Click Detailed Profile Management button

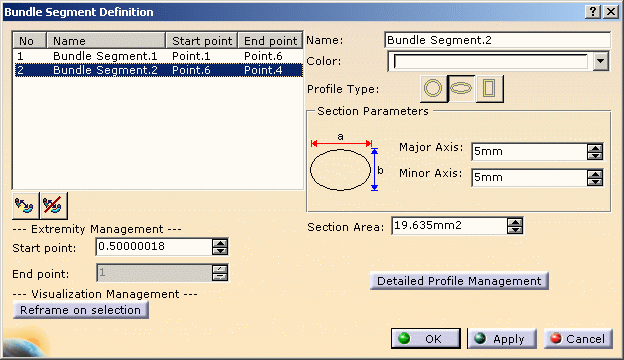459,281
